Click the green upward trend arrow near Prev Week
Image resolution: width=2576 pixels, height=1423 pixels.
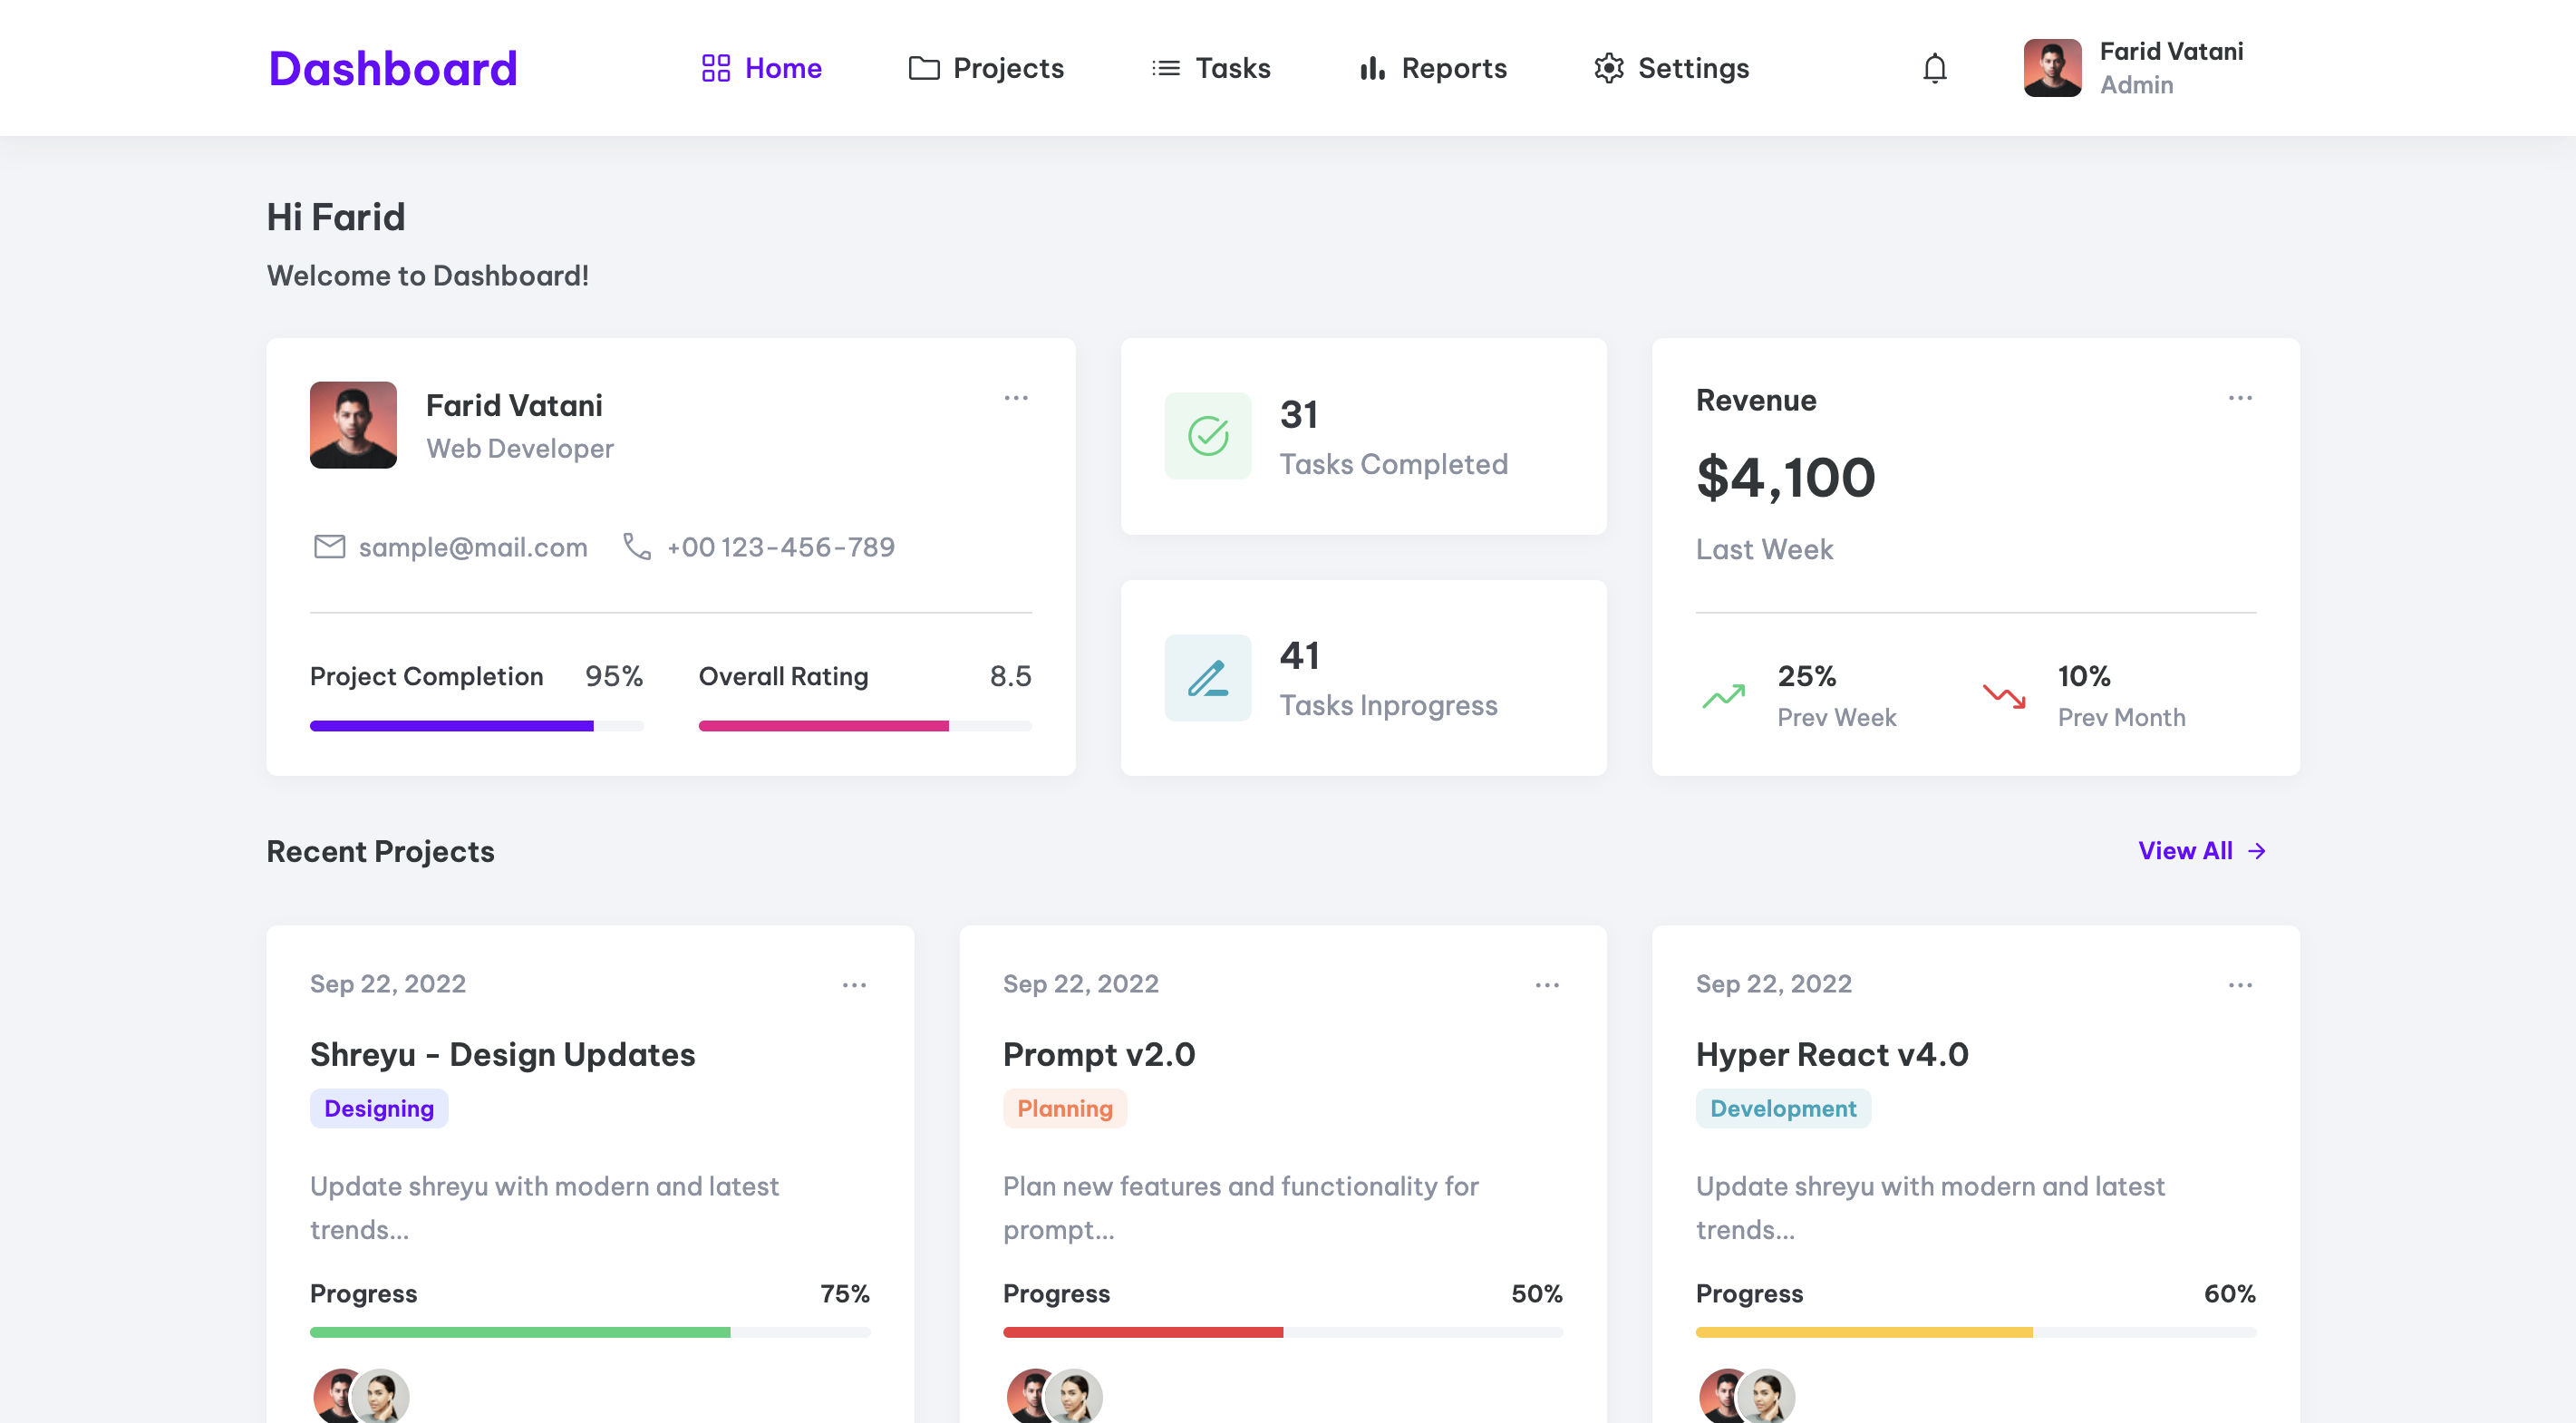click(x=1723, y=696)
